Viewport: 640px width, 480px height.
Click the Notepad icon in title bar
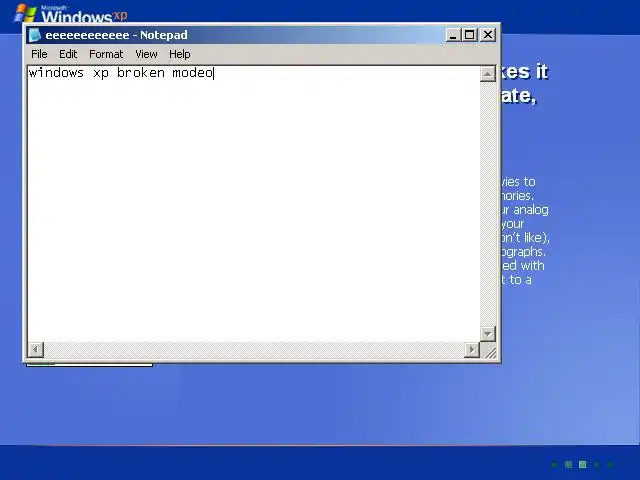point(35,35)
